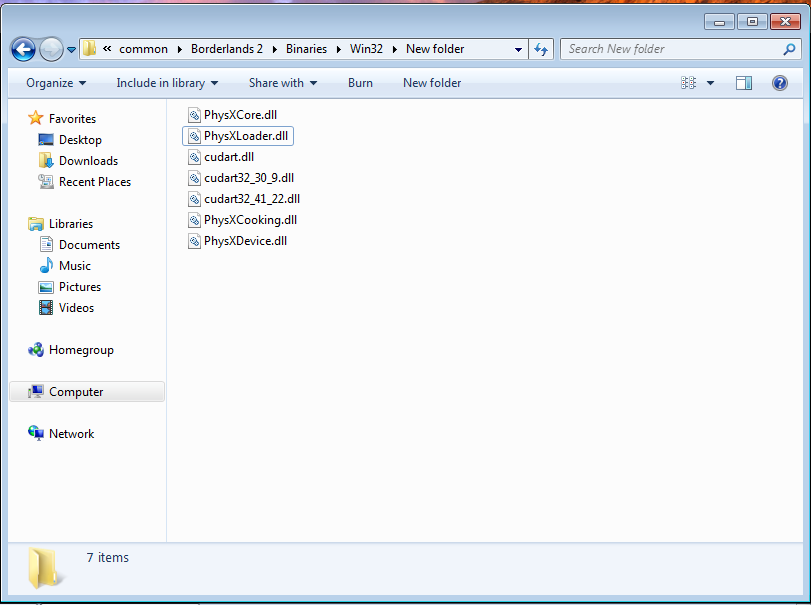
Task: Select Network in navigation pane
Action: (71, 434)
